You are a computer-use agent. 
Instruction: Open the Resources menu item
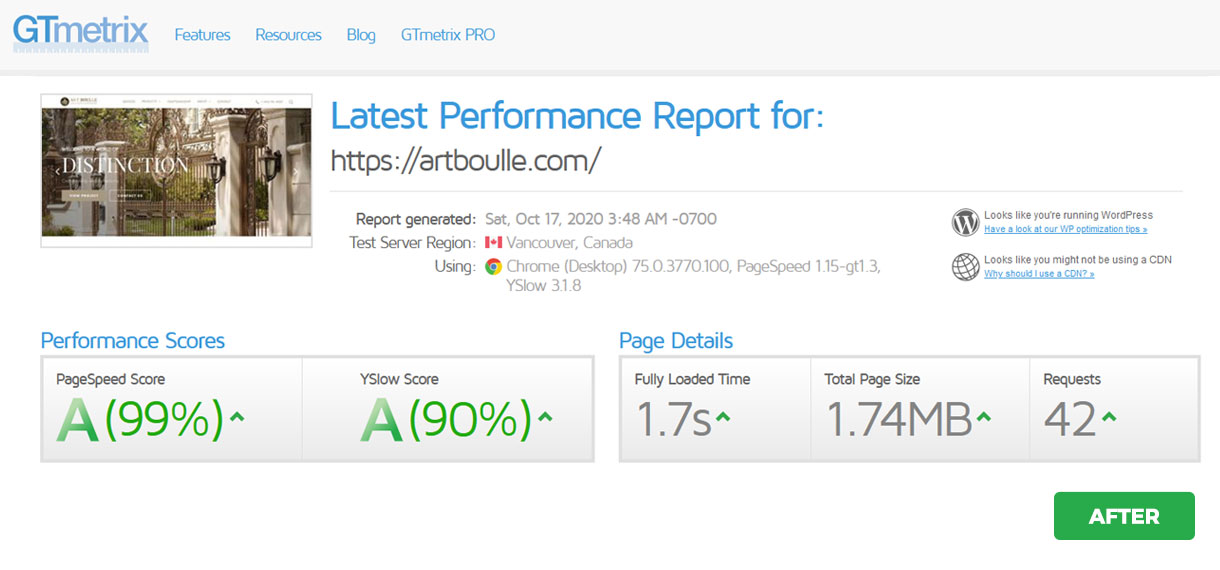pos(288,35)
